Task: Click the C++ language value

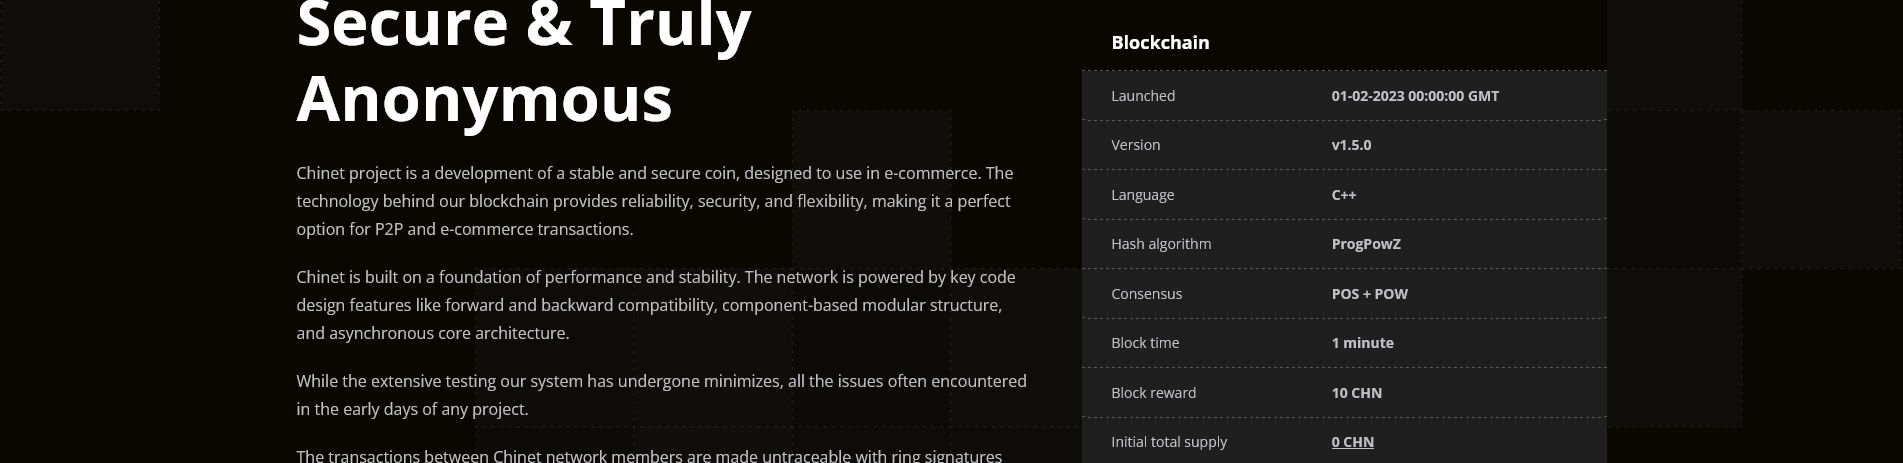Action: 1344,195
